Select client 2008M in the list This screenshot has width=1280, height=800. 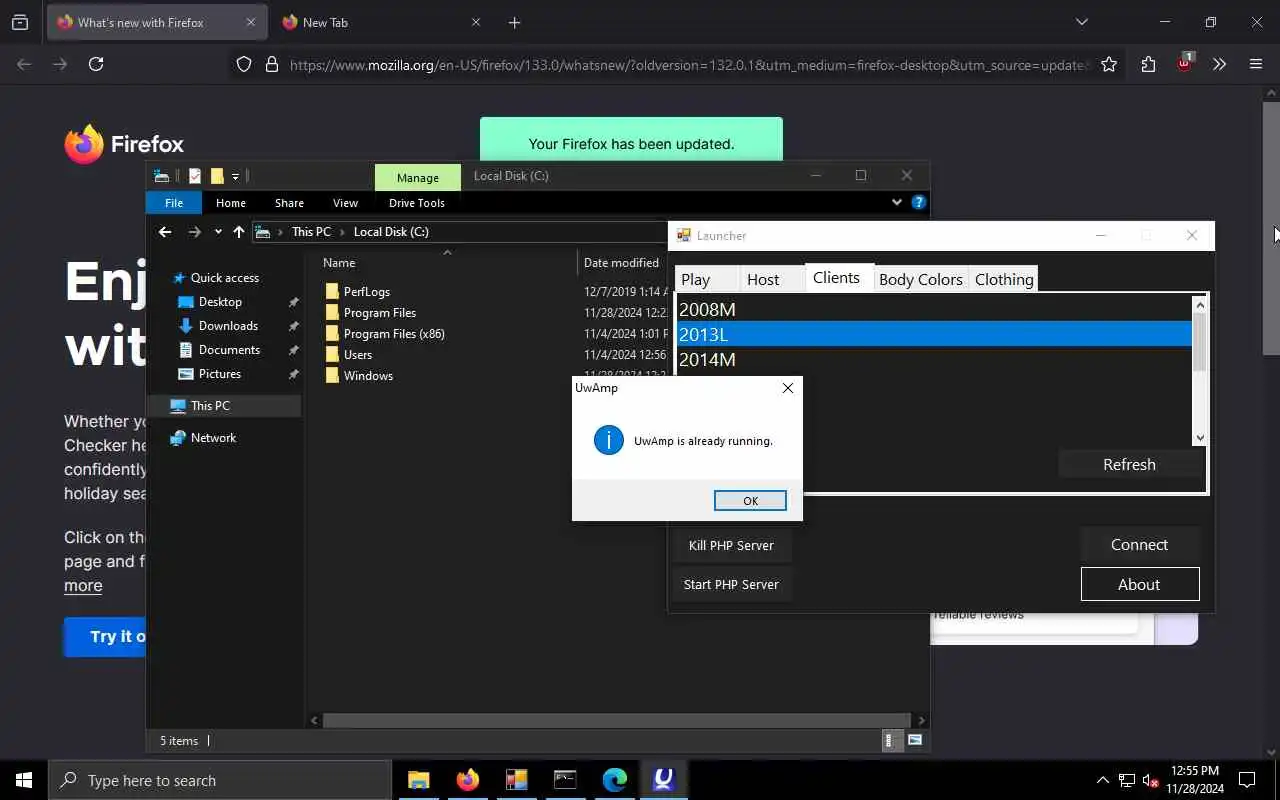(934, 309)
